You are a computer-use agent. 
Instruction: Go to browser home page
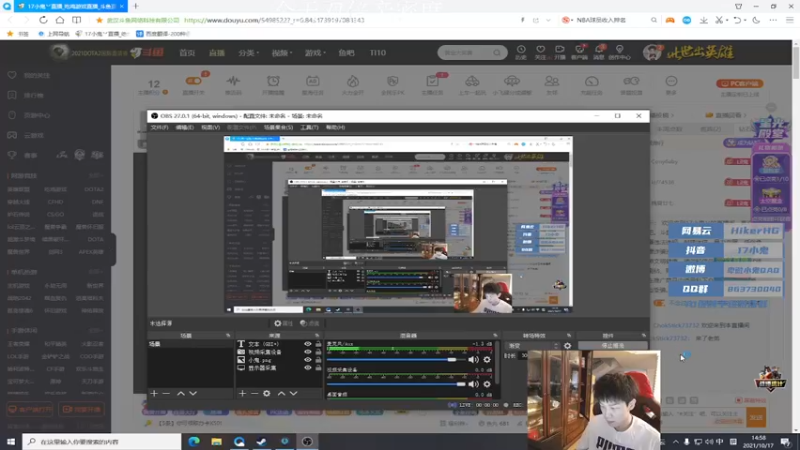60,20
